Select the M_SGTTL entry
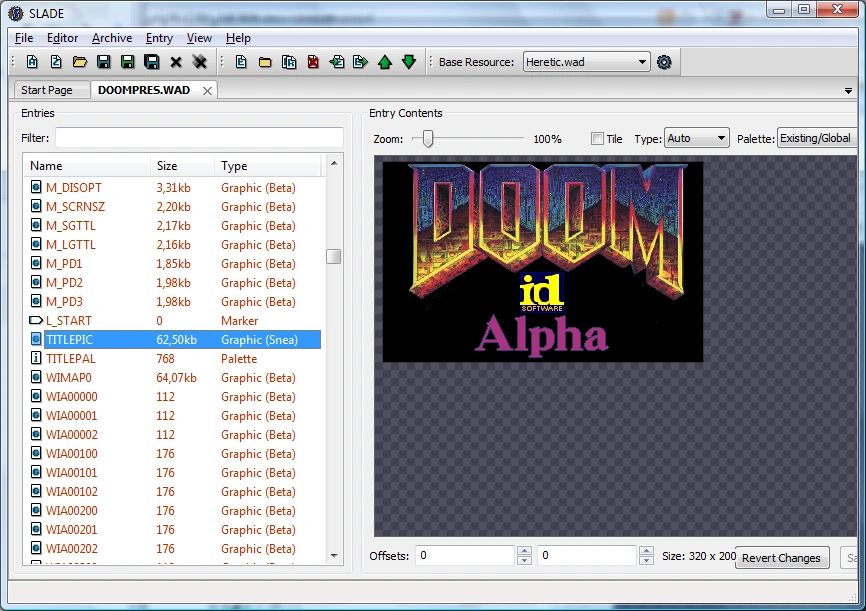This screenshot has width=866, height=611. (172, 225)
